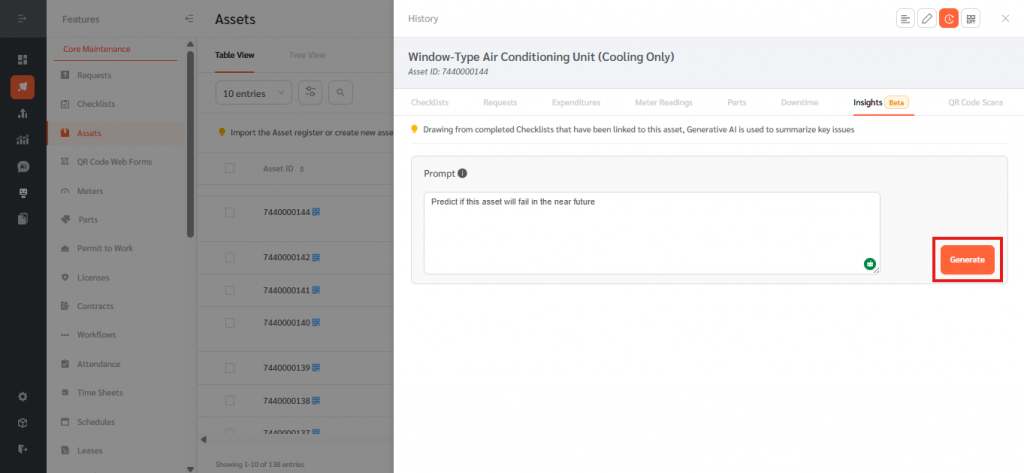Click the logout icon at sidebar bottom
Image resolution: width=1024 pixels, height=473 pixels.
click(x=23, y=448)
